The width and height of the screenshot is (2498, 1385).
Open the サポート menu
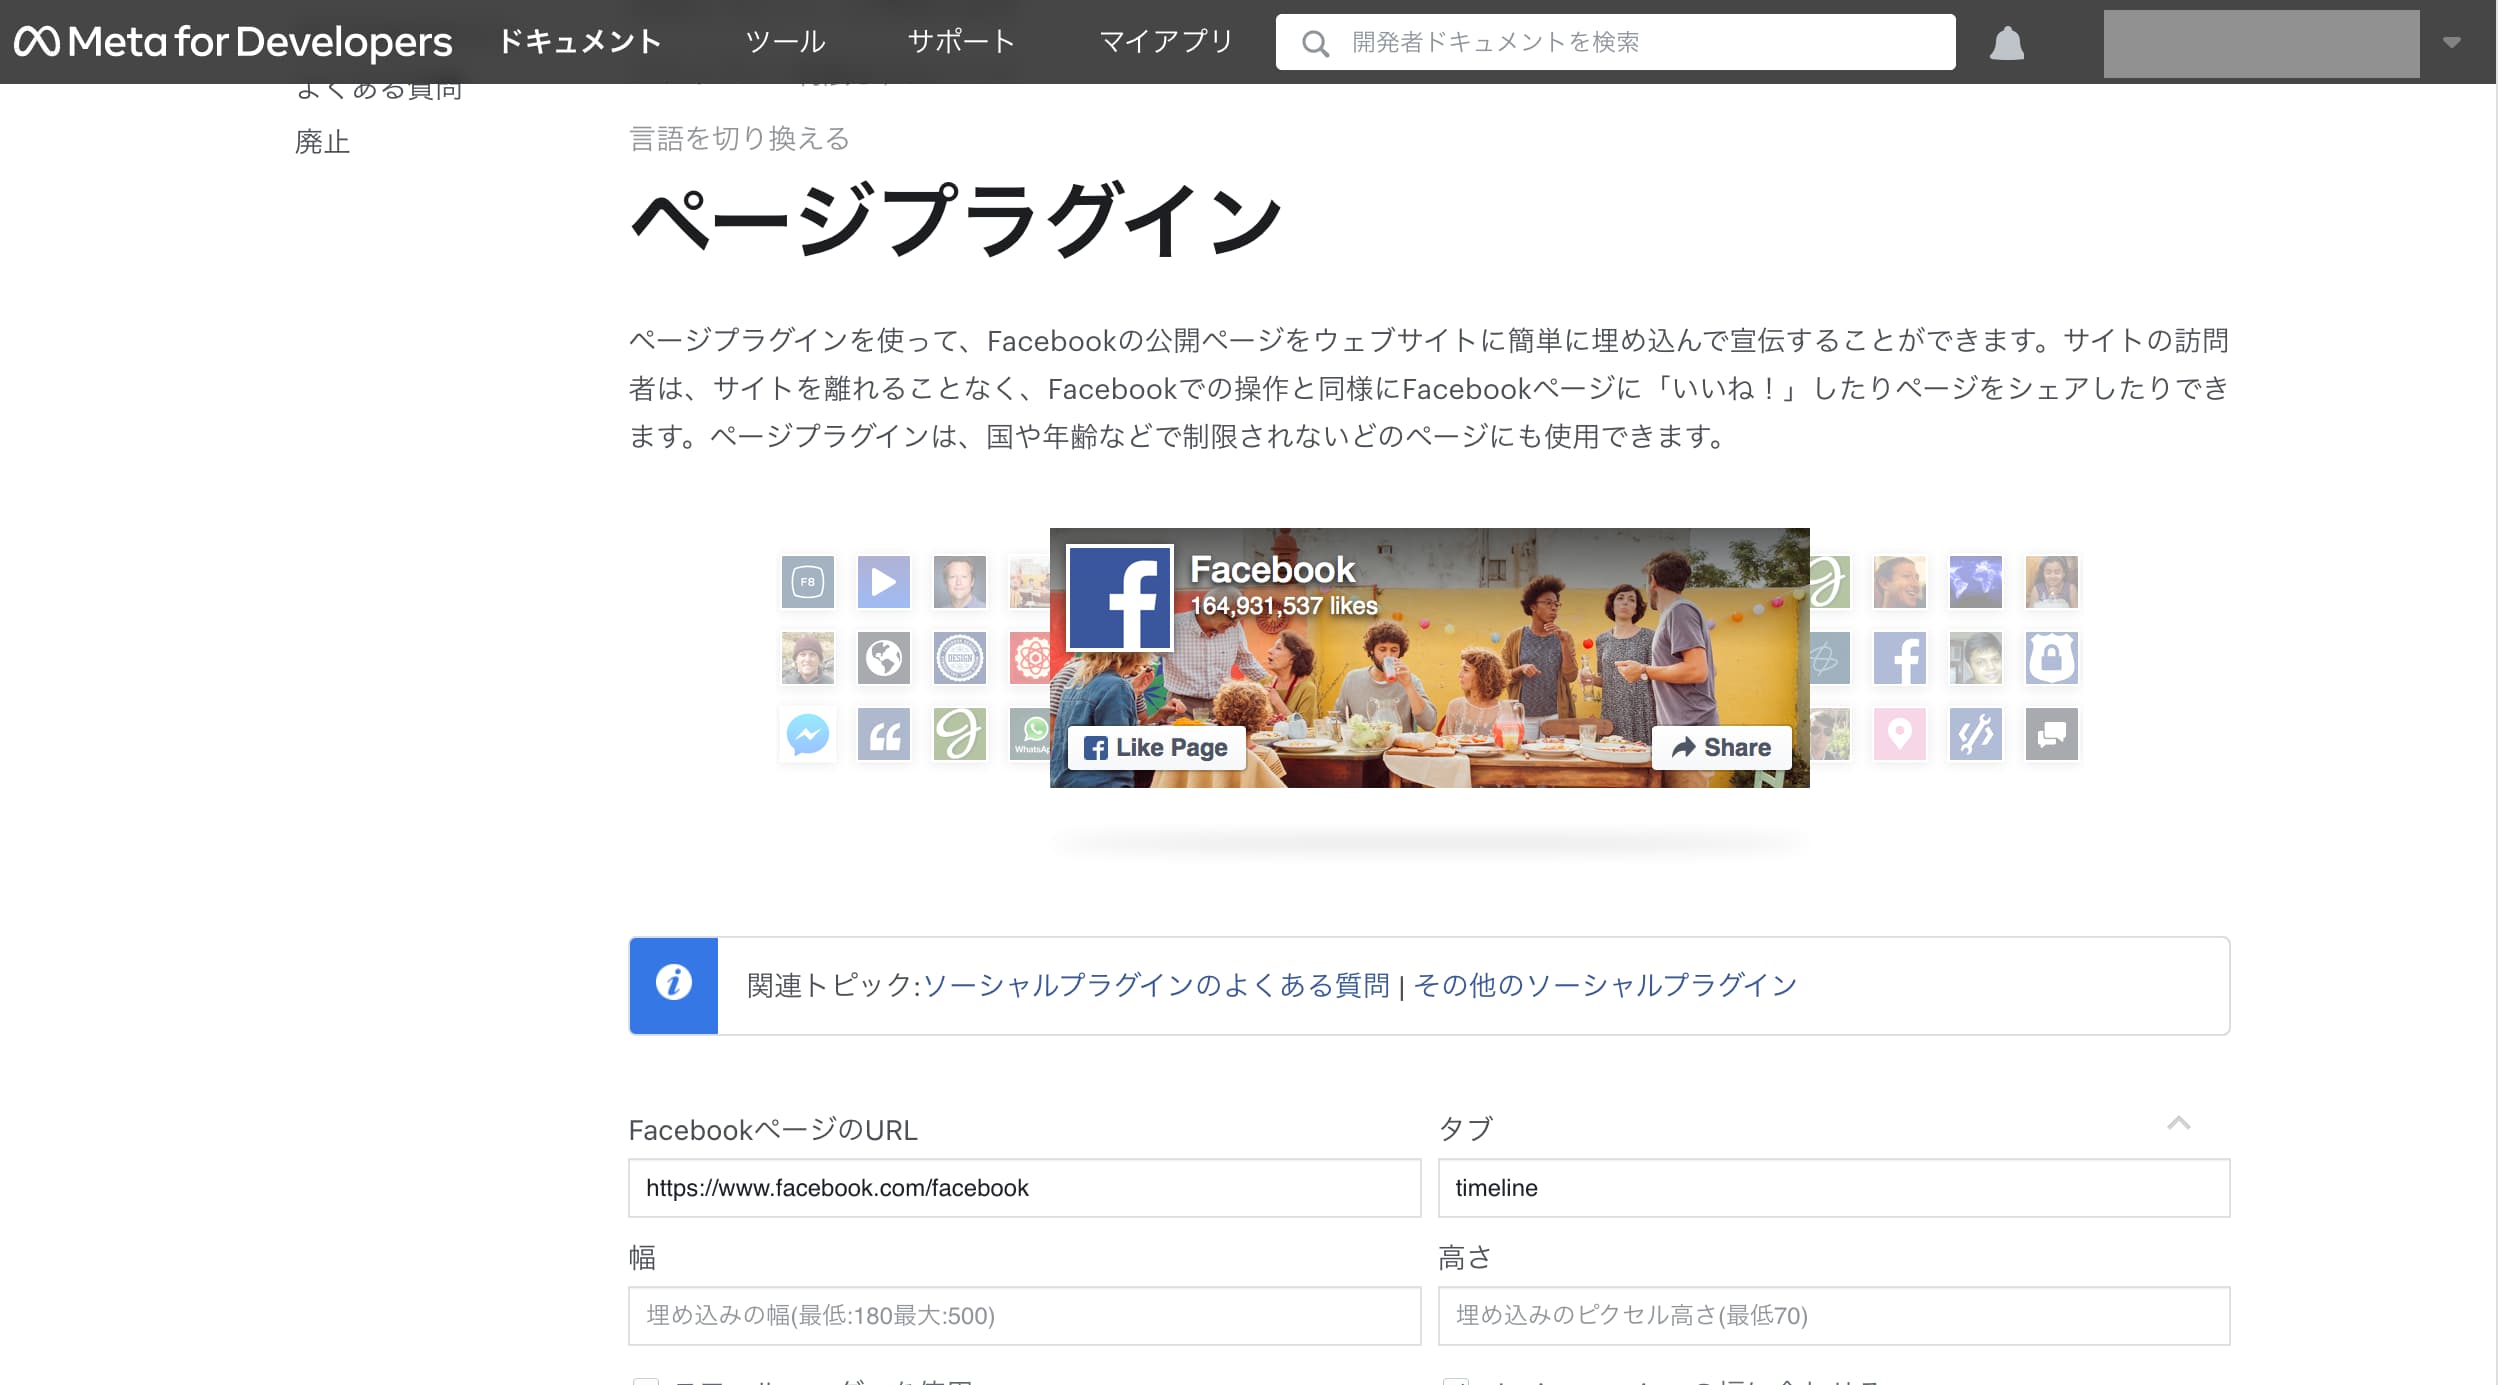tap(961, 41)
